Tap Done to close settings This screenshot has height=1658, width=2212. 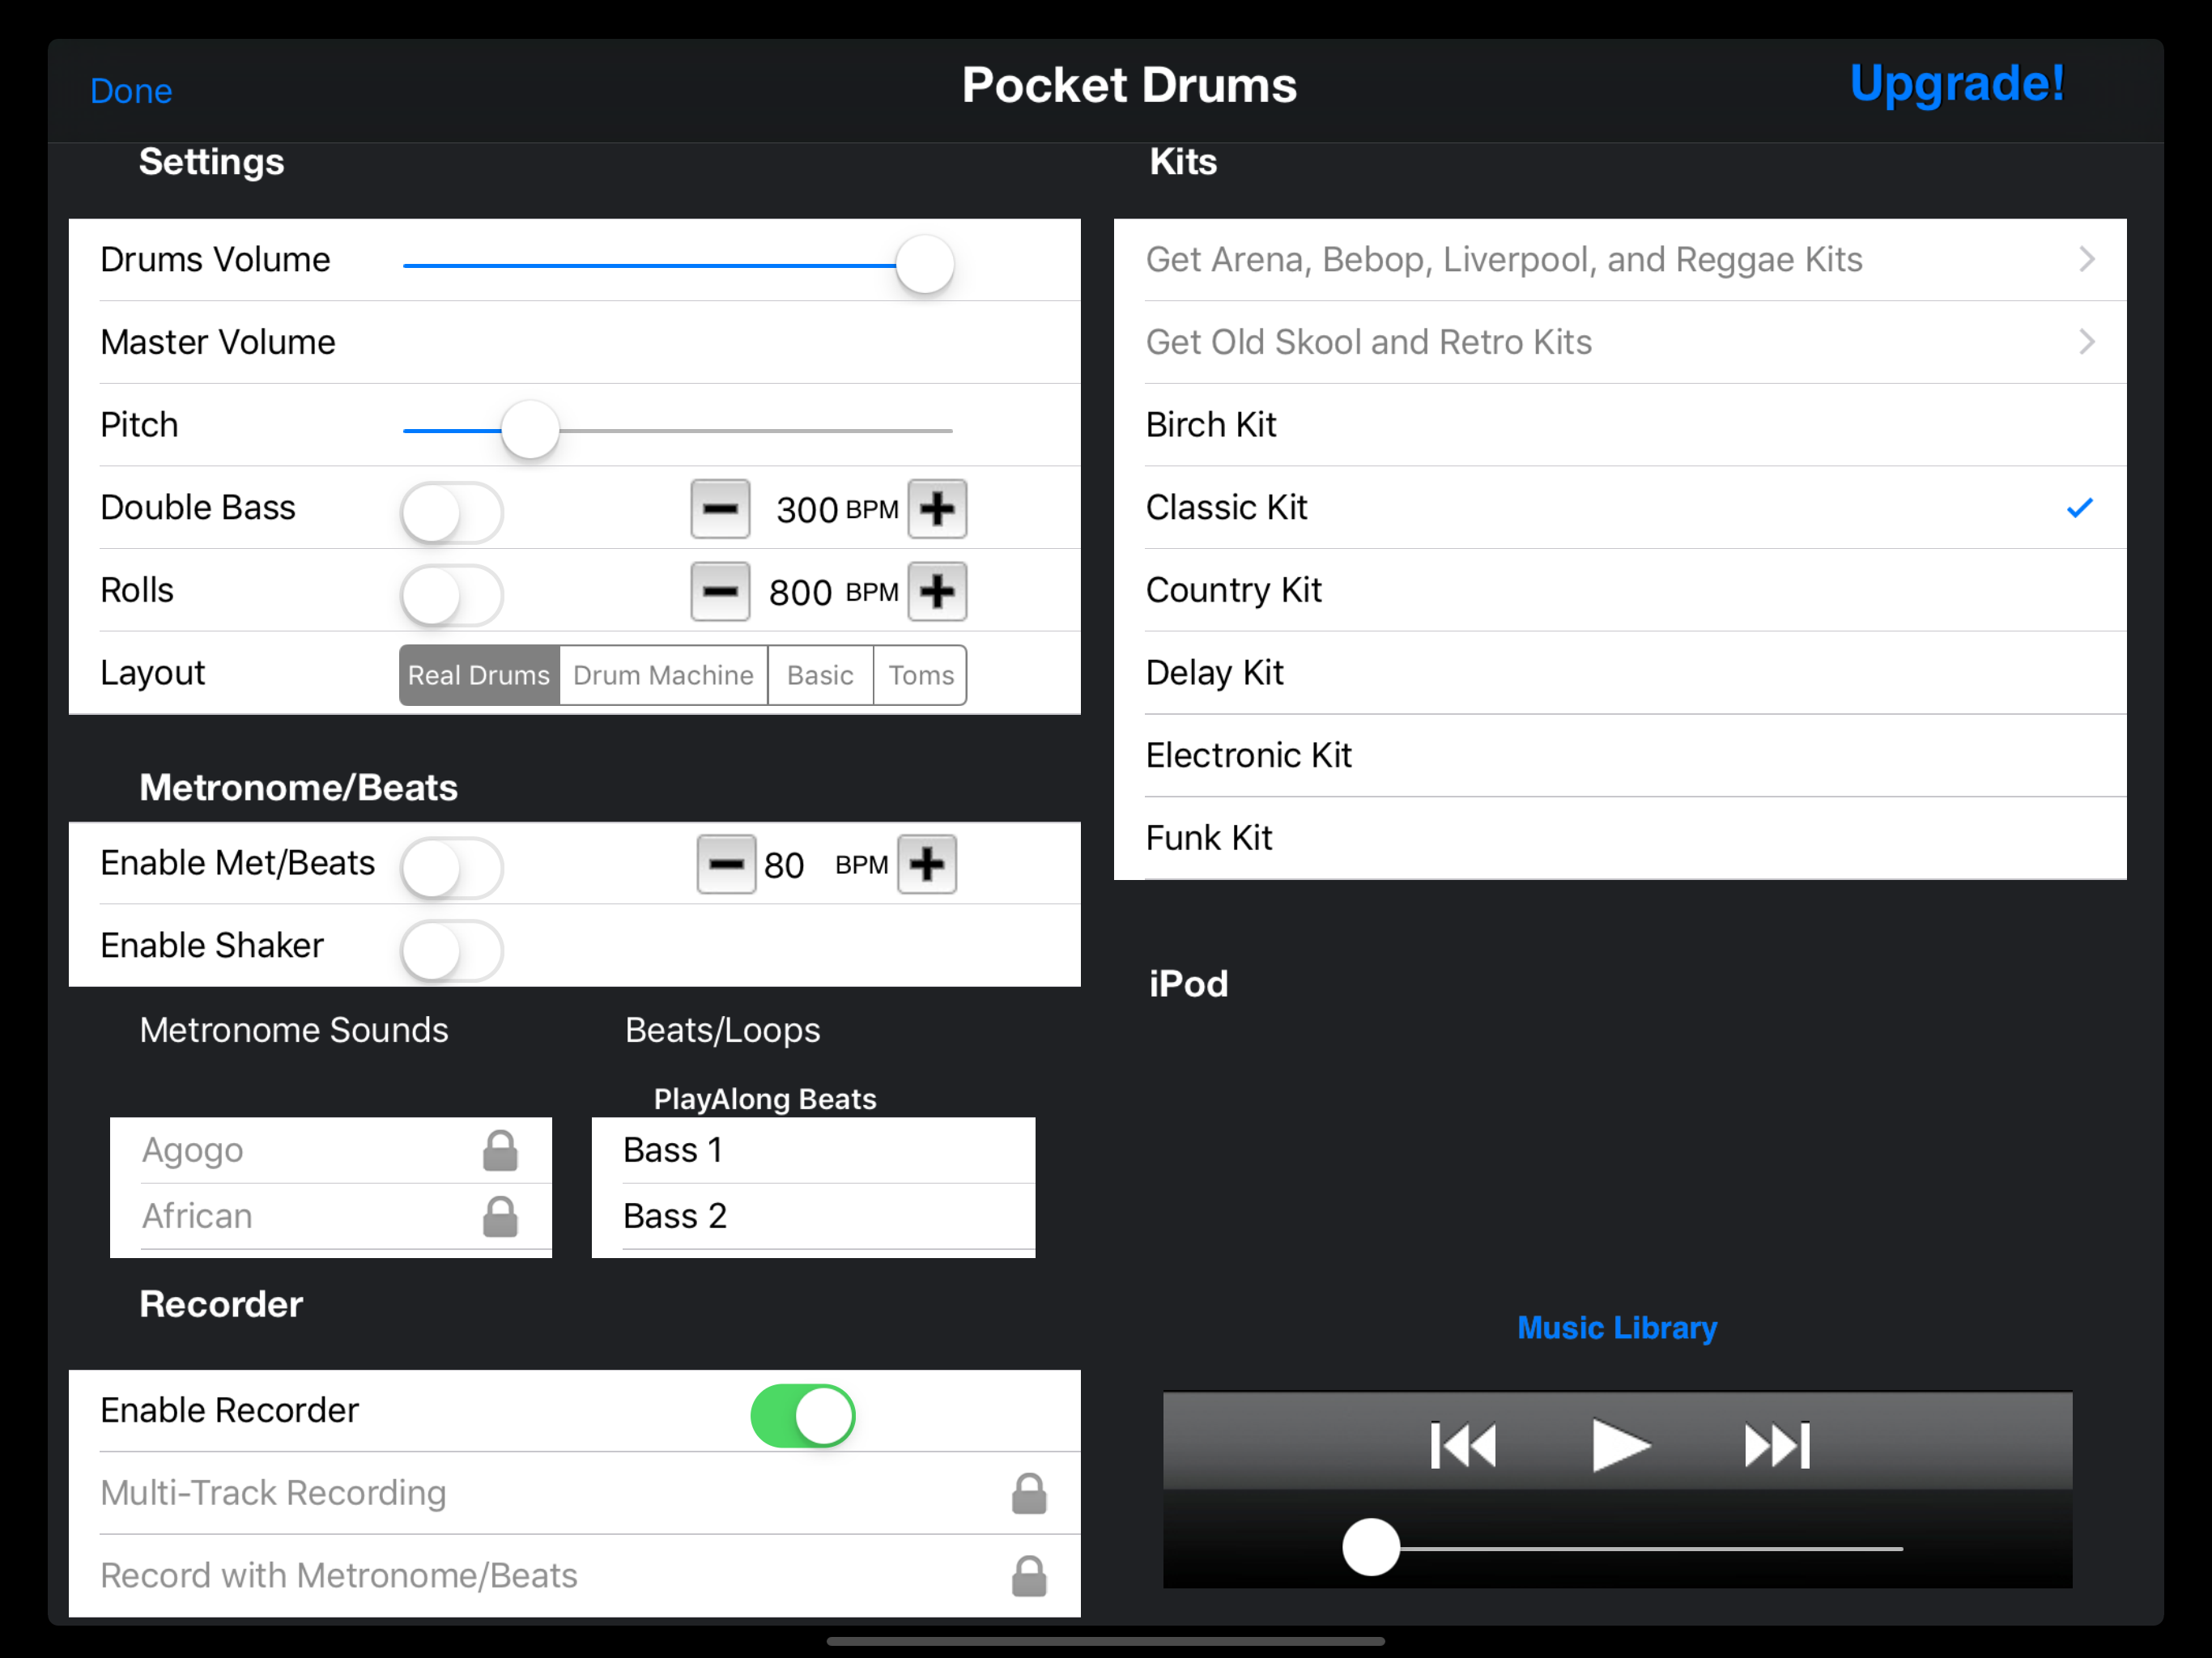(x=131, y=91)
